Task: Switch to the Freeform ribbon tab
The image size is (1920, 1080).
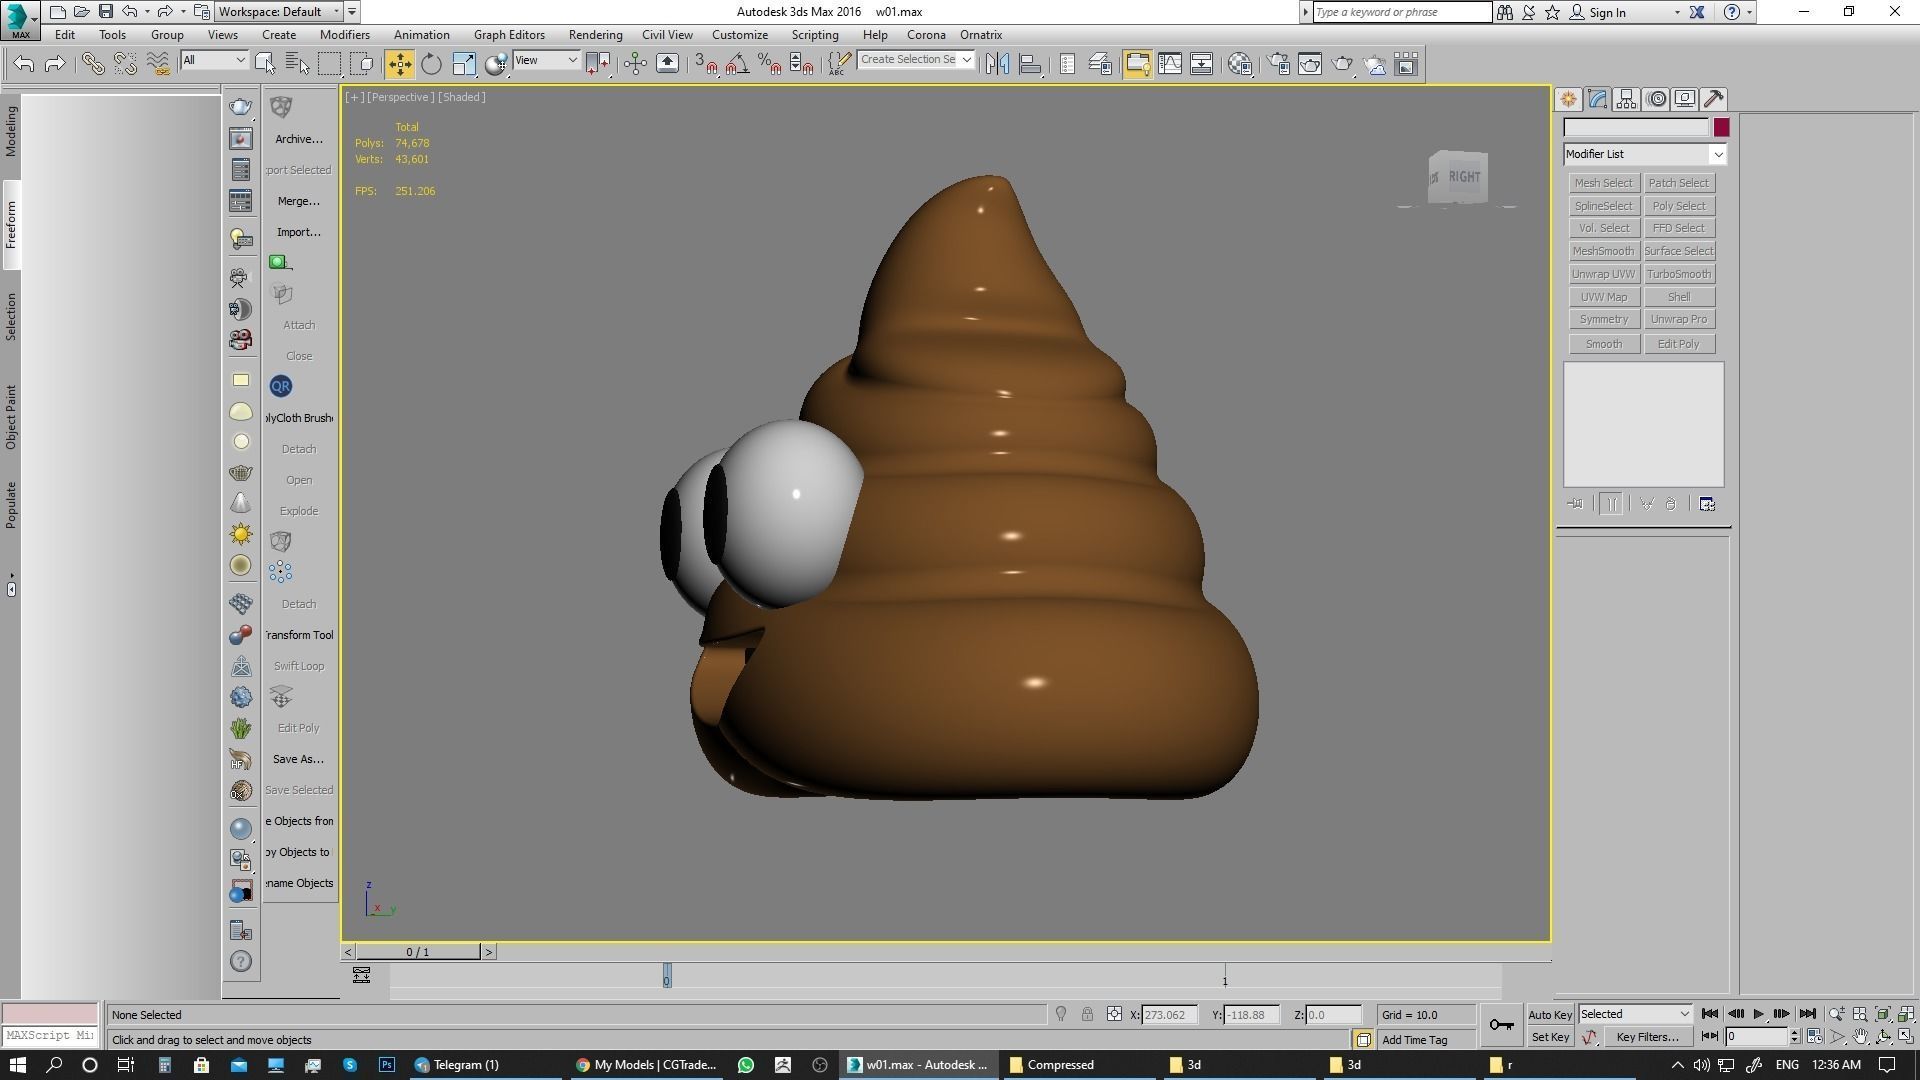Action: pos(11,225)
